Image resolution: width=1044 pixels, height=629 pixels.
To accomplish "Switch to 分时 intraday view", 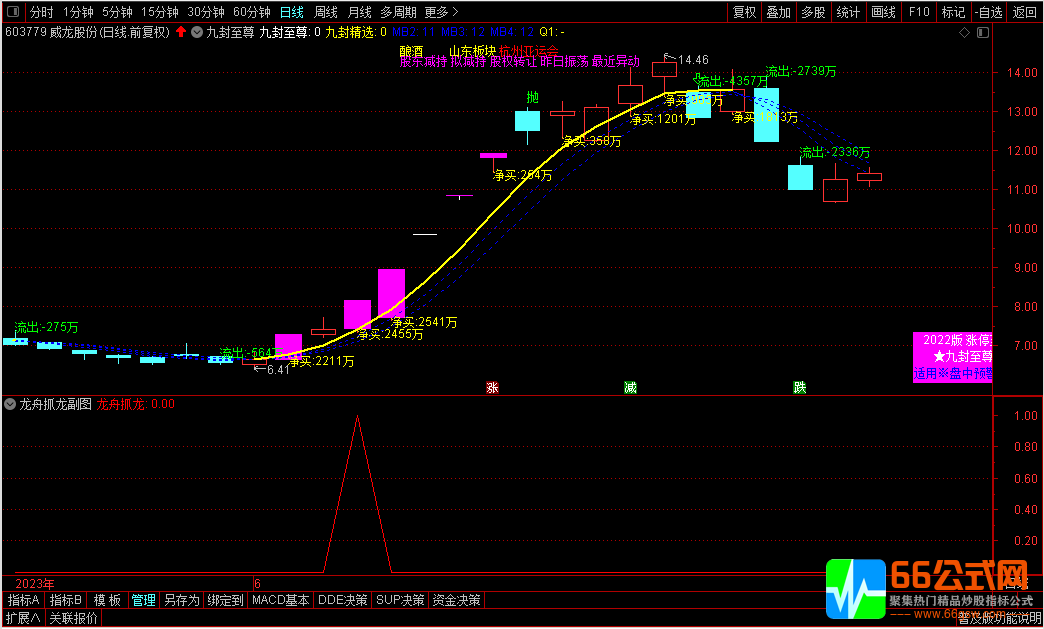I will (41, 12).
